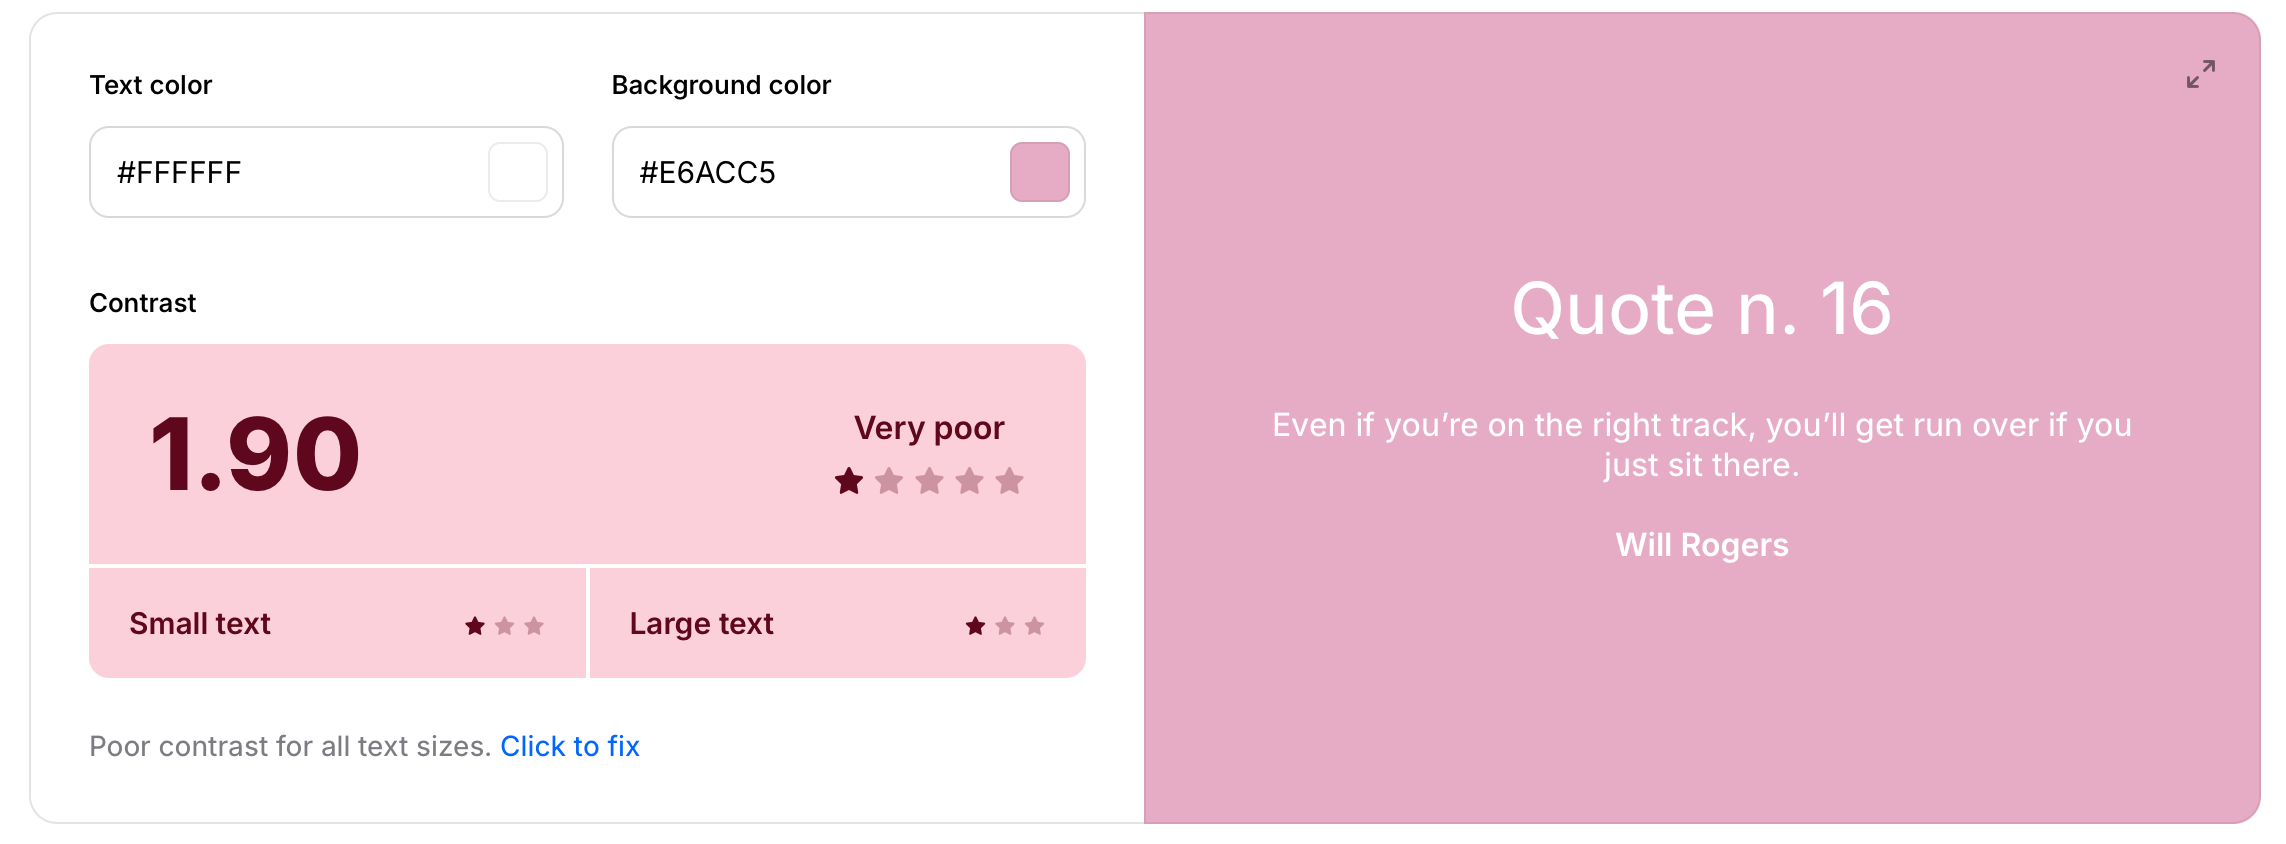
Task: Click the middle star in the Very poor row
Action: pyautogui.click(x=929, y=482)
